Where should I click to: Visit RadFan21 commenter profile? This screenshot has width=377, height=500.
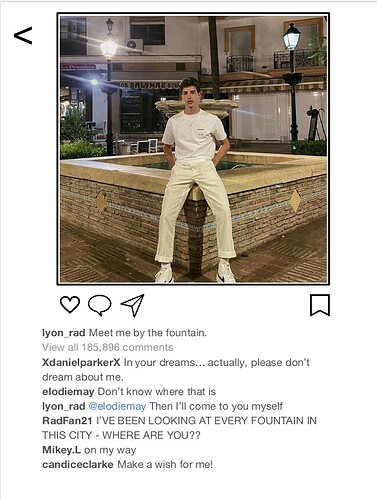tap(67, 421)
